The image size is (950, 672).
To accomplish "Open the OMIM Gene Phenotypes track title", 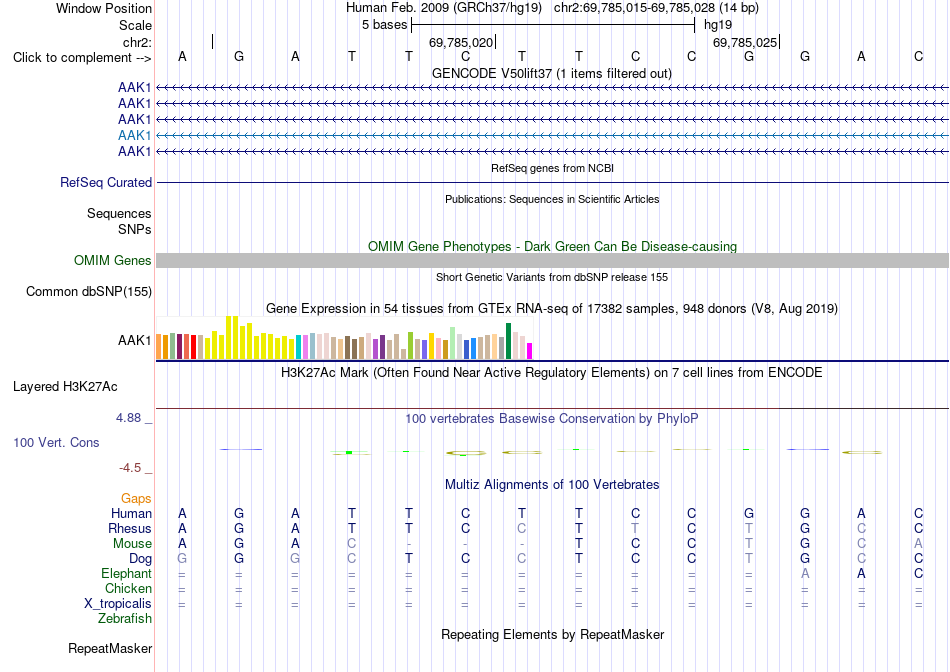I will tap(552, 247).
